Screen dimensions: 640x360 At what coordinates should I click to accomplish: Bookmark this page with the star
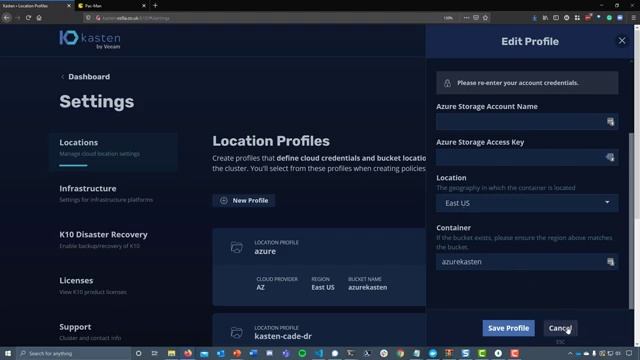tap(485, 18)
